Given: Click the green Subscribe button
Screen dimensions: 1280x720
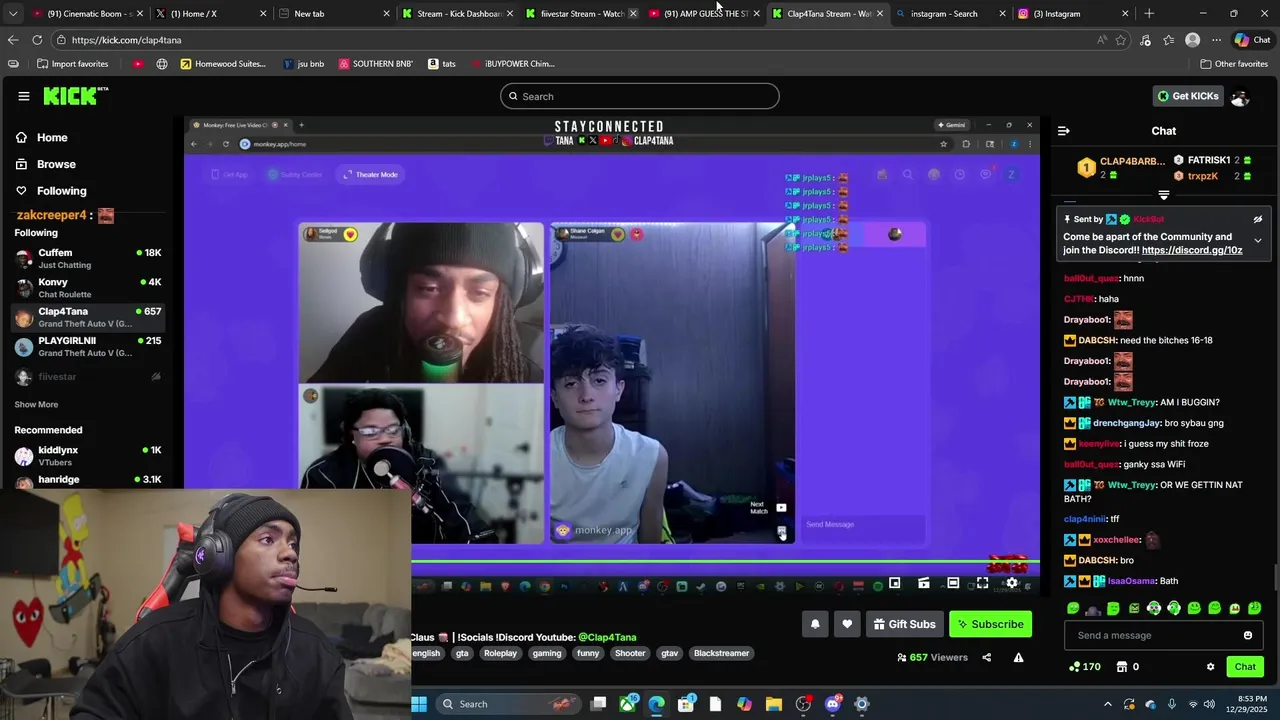Looking at the screenshot, I should click(990, 624).
